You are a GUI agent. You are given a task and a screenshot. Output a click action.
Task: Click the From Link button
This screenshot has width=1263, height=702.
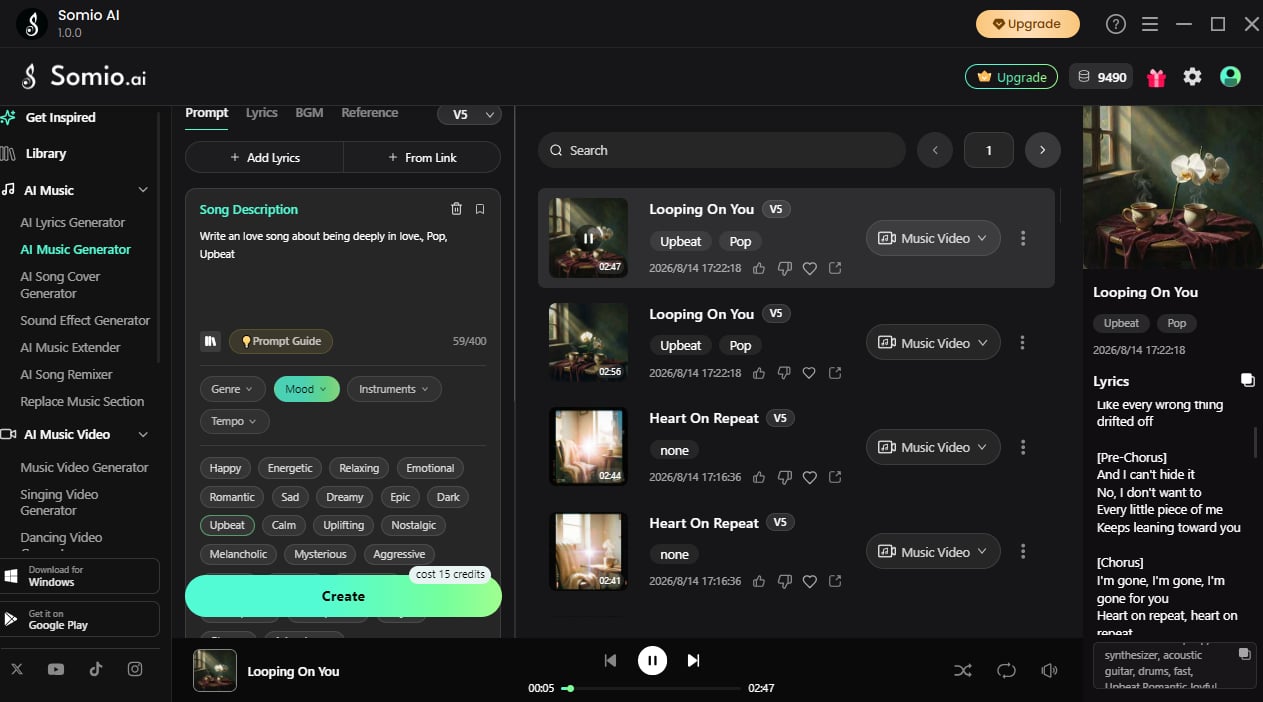[x=422, y=157]
